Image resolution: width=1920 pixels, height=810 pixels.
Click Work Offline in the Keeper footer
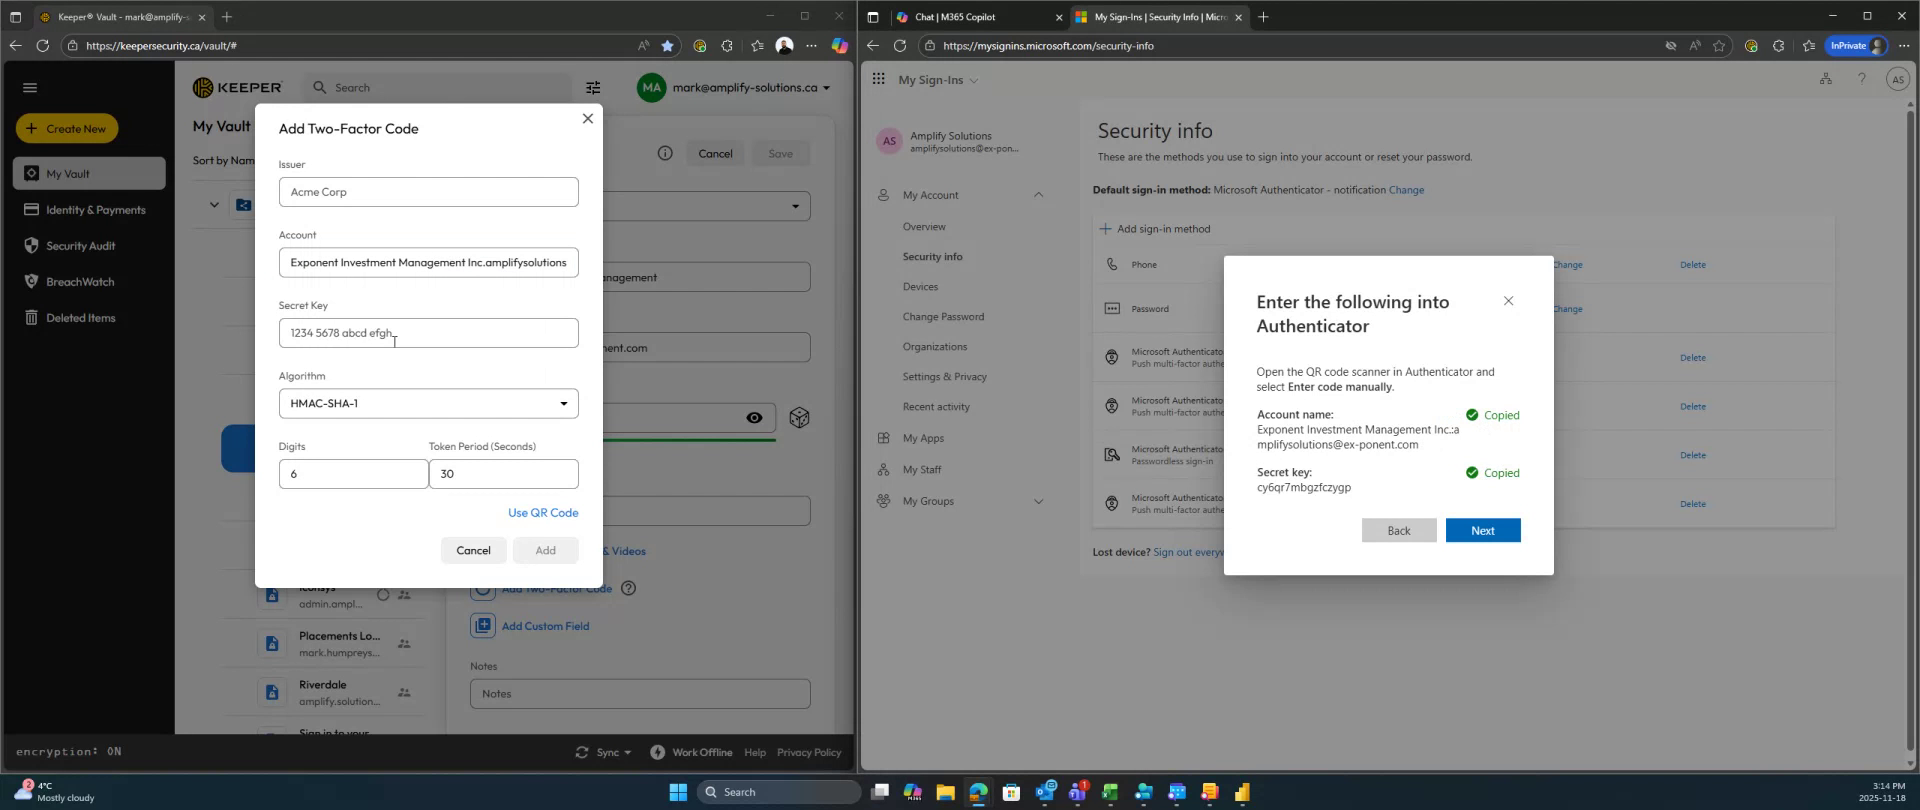[691, 752]
